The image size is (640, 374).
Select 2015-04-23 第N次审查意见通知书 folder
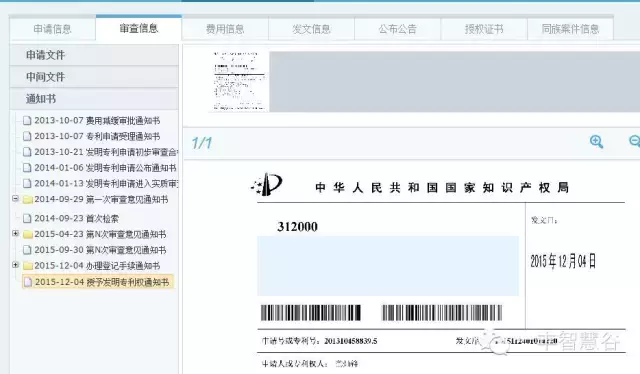100,234
